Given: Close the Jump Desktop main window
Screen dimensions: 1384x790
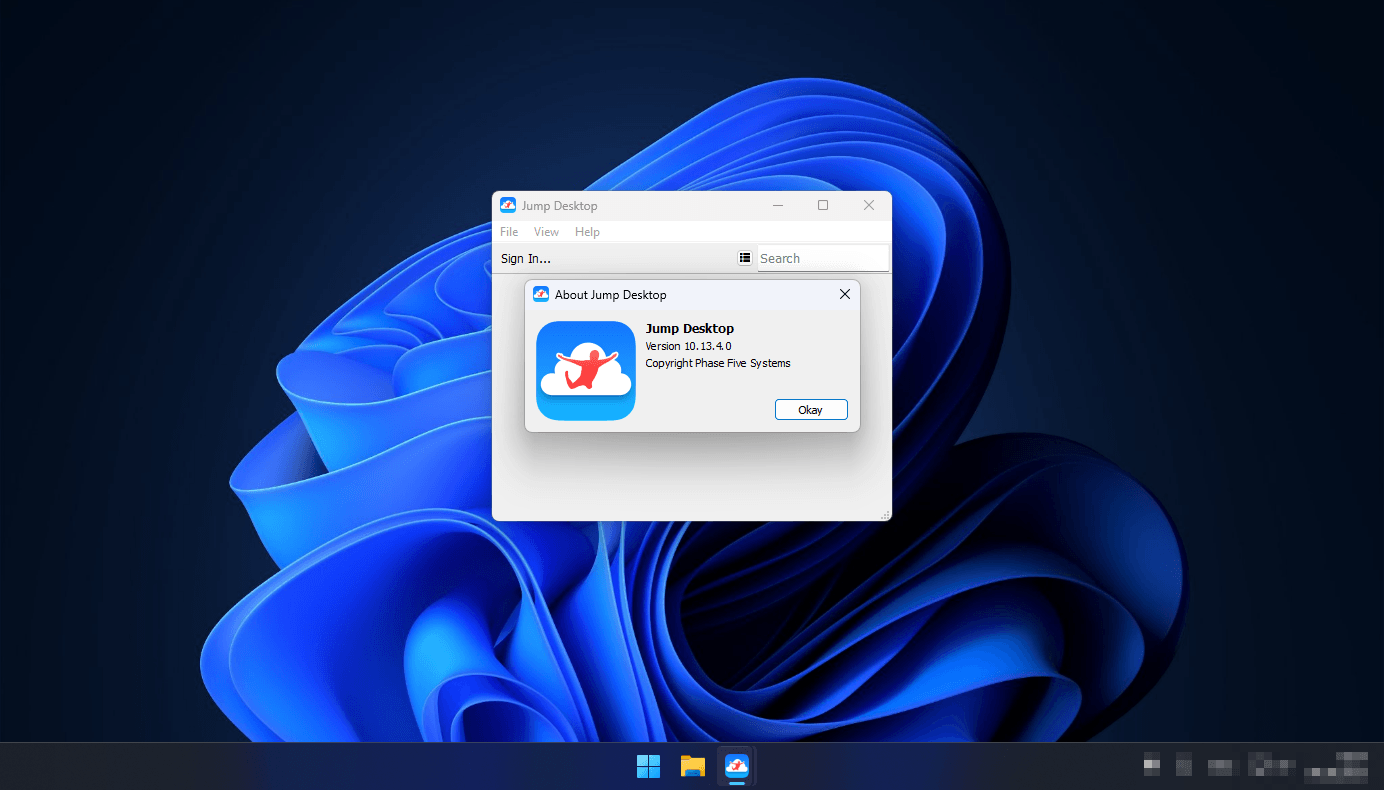Looking at the screenshot, I should (869, 205).
